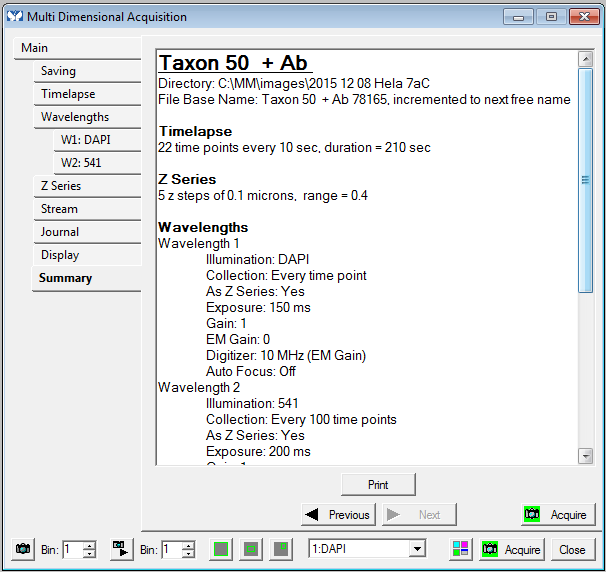
Task: Click the live stream camera icon beside second Bin
Action: (122, 549)
